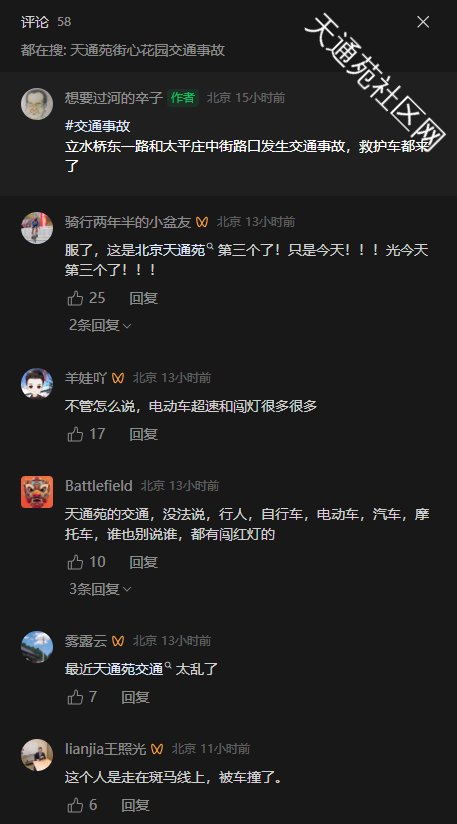
Task: Open lianjia王照光's profile avatar
Action: 37,755
